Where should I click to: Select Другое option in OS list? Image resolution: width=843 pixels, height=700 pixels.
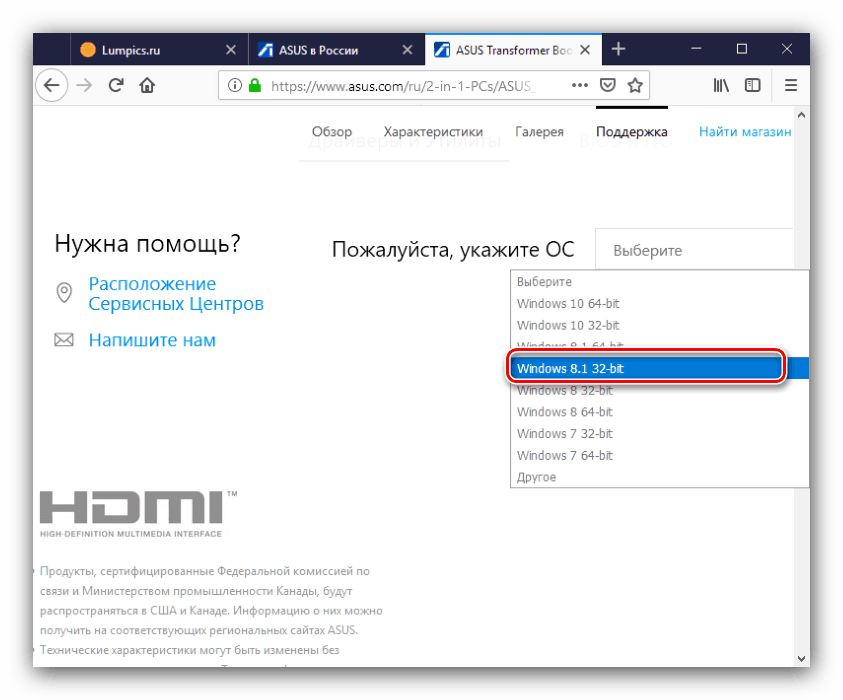click(x=659, y=477)
